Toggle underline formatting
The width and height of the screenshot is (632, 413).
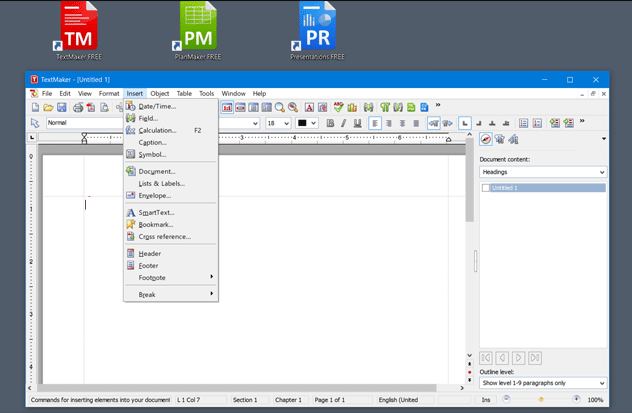click(357, 123)
